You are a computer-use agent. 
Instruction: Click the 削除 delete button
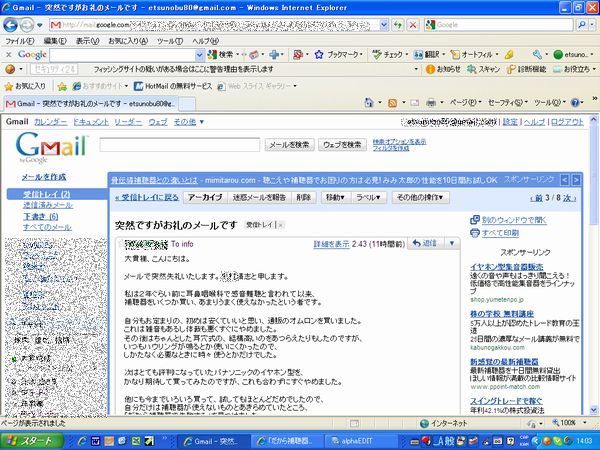(x=304, y=197)
